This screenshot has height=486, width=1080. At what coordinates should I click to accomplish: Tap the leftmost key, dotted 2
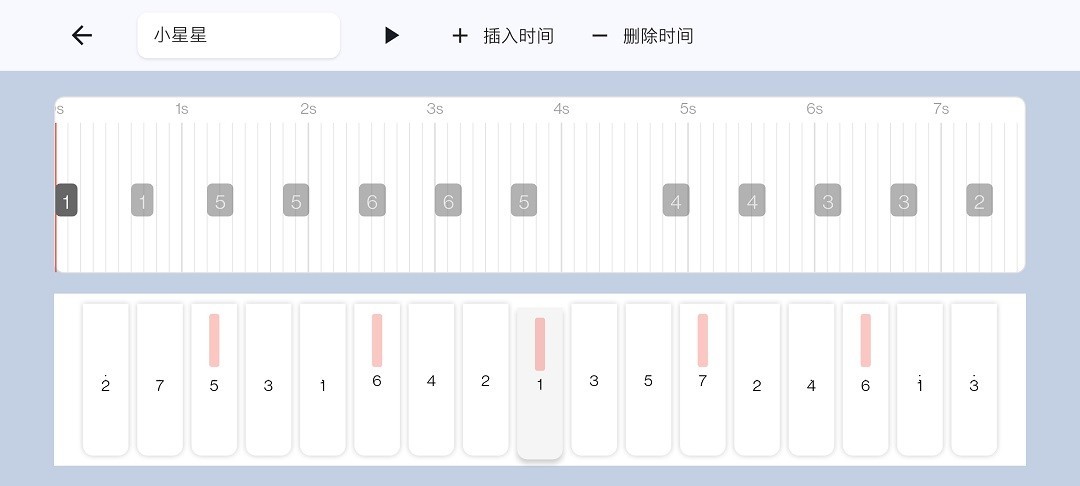[106, 380]
